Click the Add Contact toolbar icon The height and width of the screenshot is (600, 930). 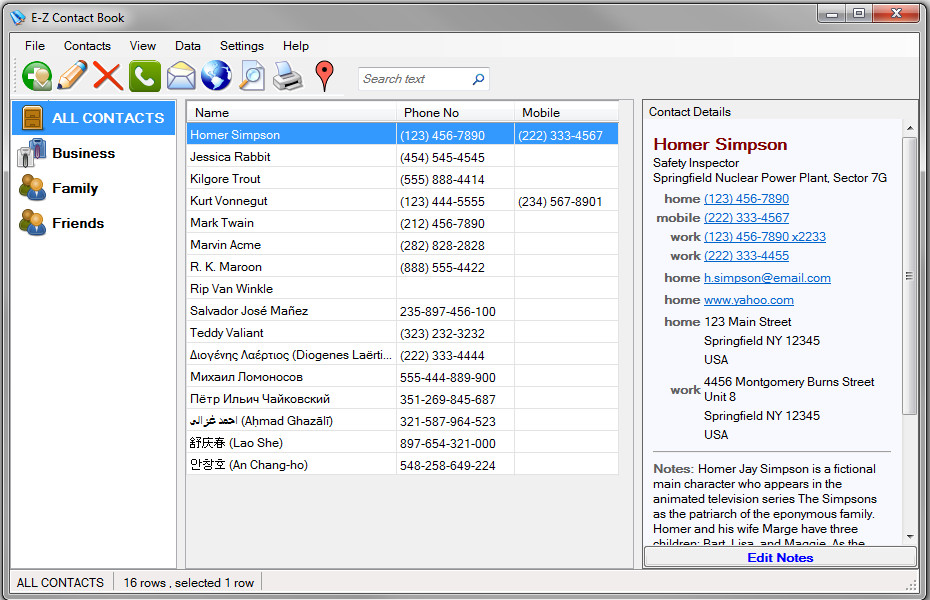[37, 77]
